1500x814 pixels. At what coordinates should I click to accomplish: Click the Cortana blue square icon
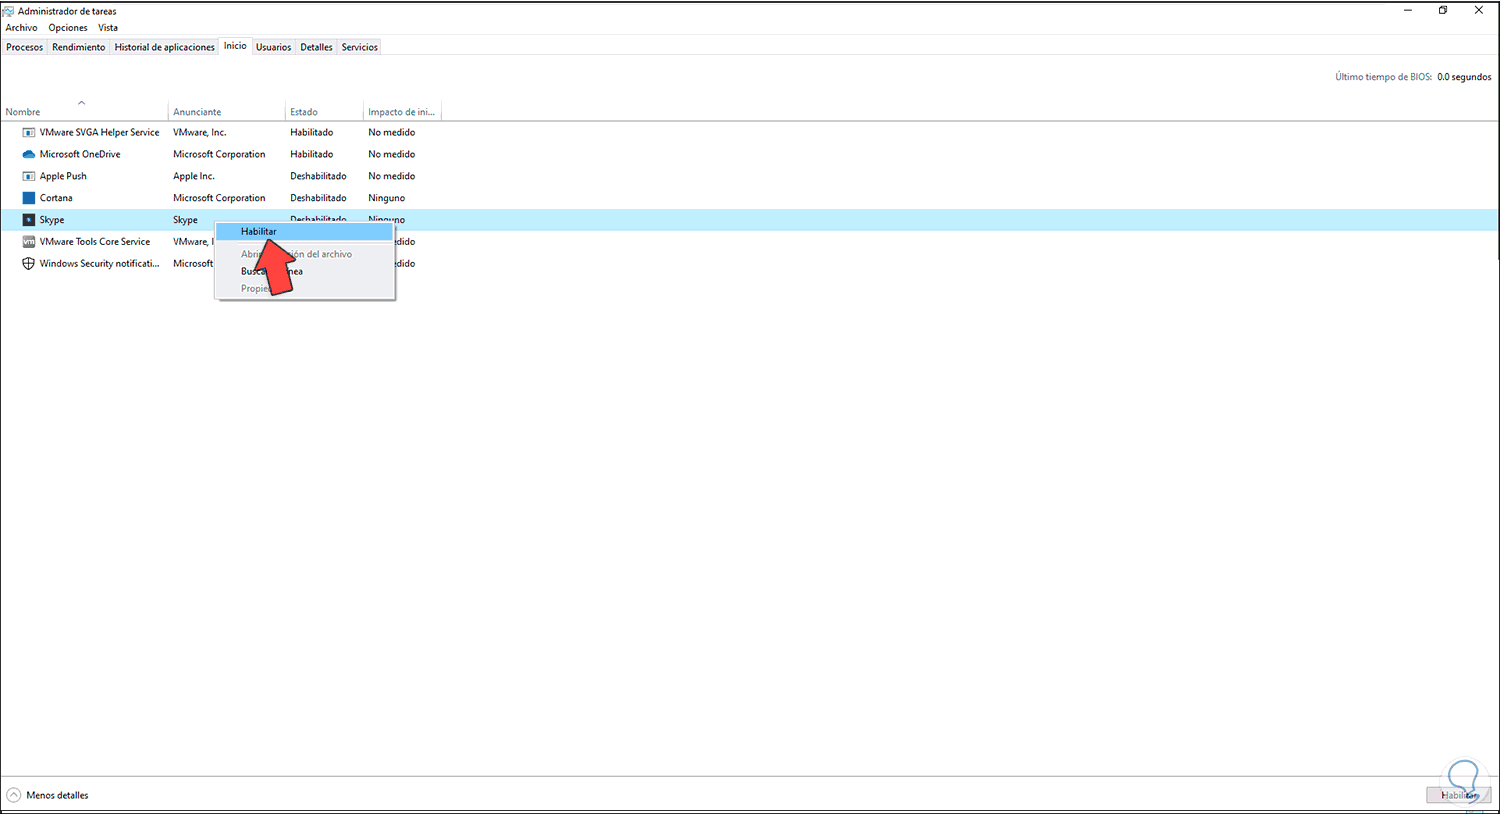click(29, 198)
